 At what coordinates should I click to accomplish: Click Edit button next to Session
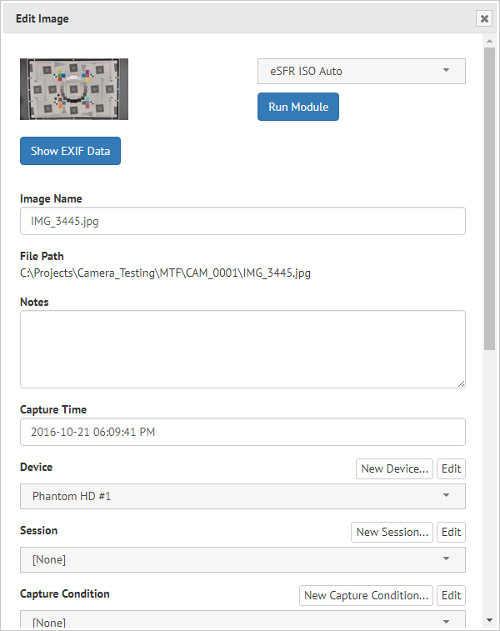point(451,532)
